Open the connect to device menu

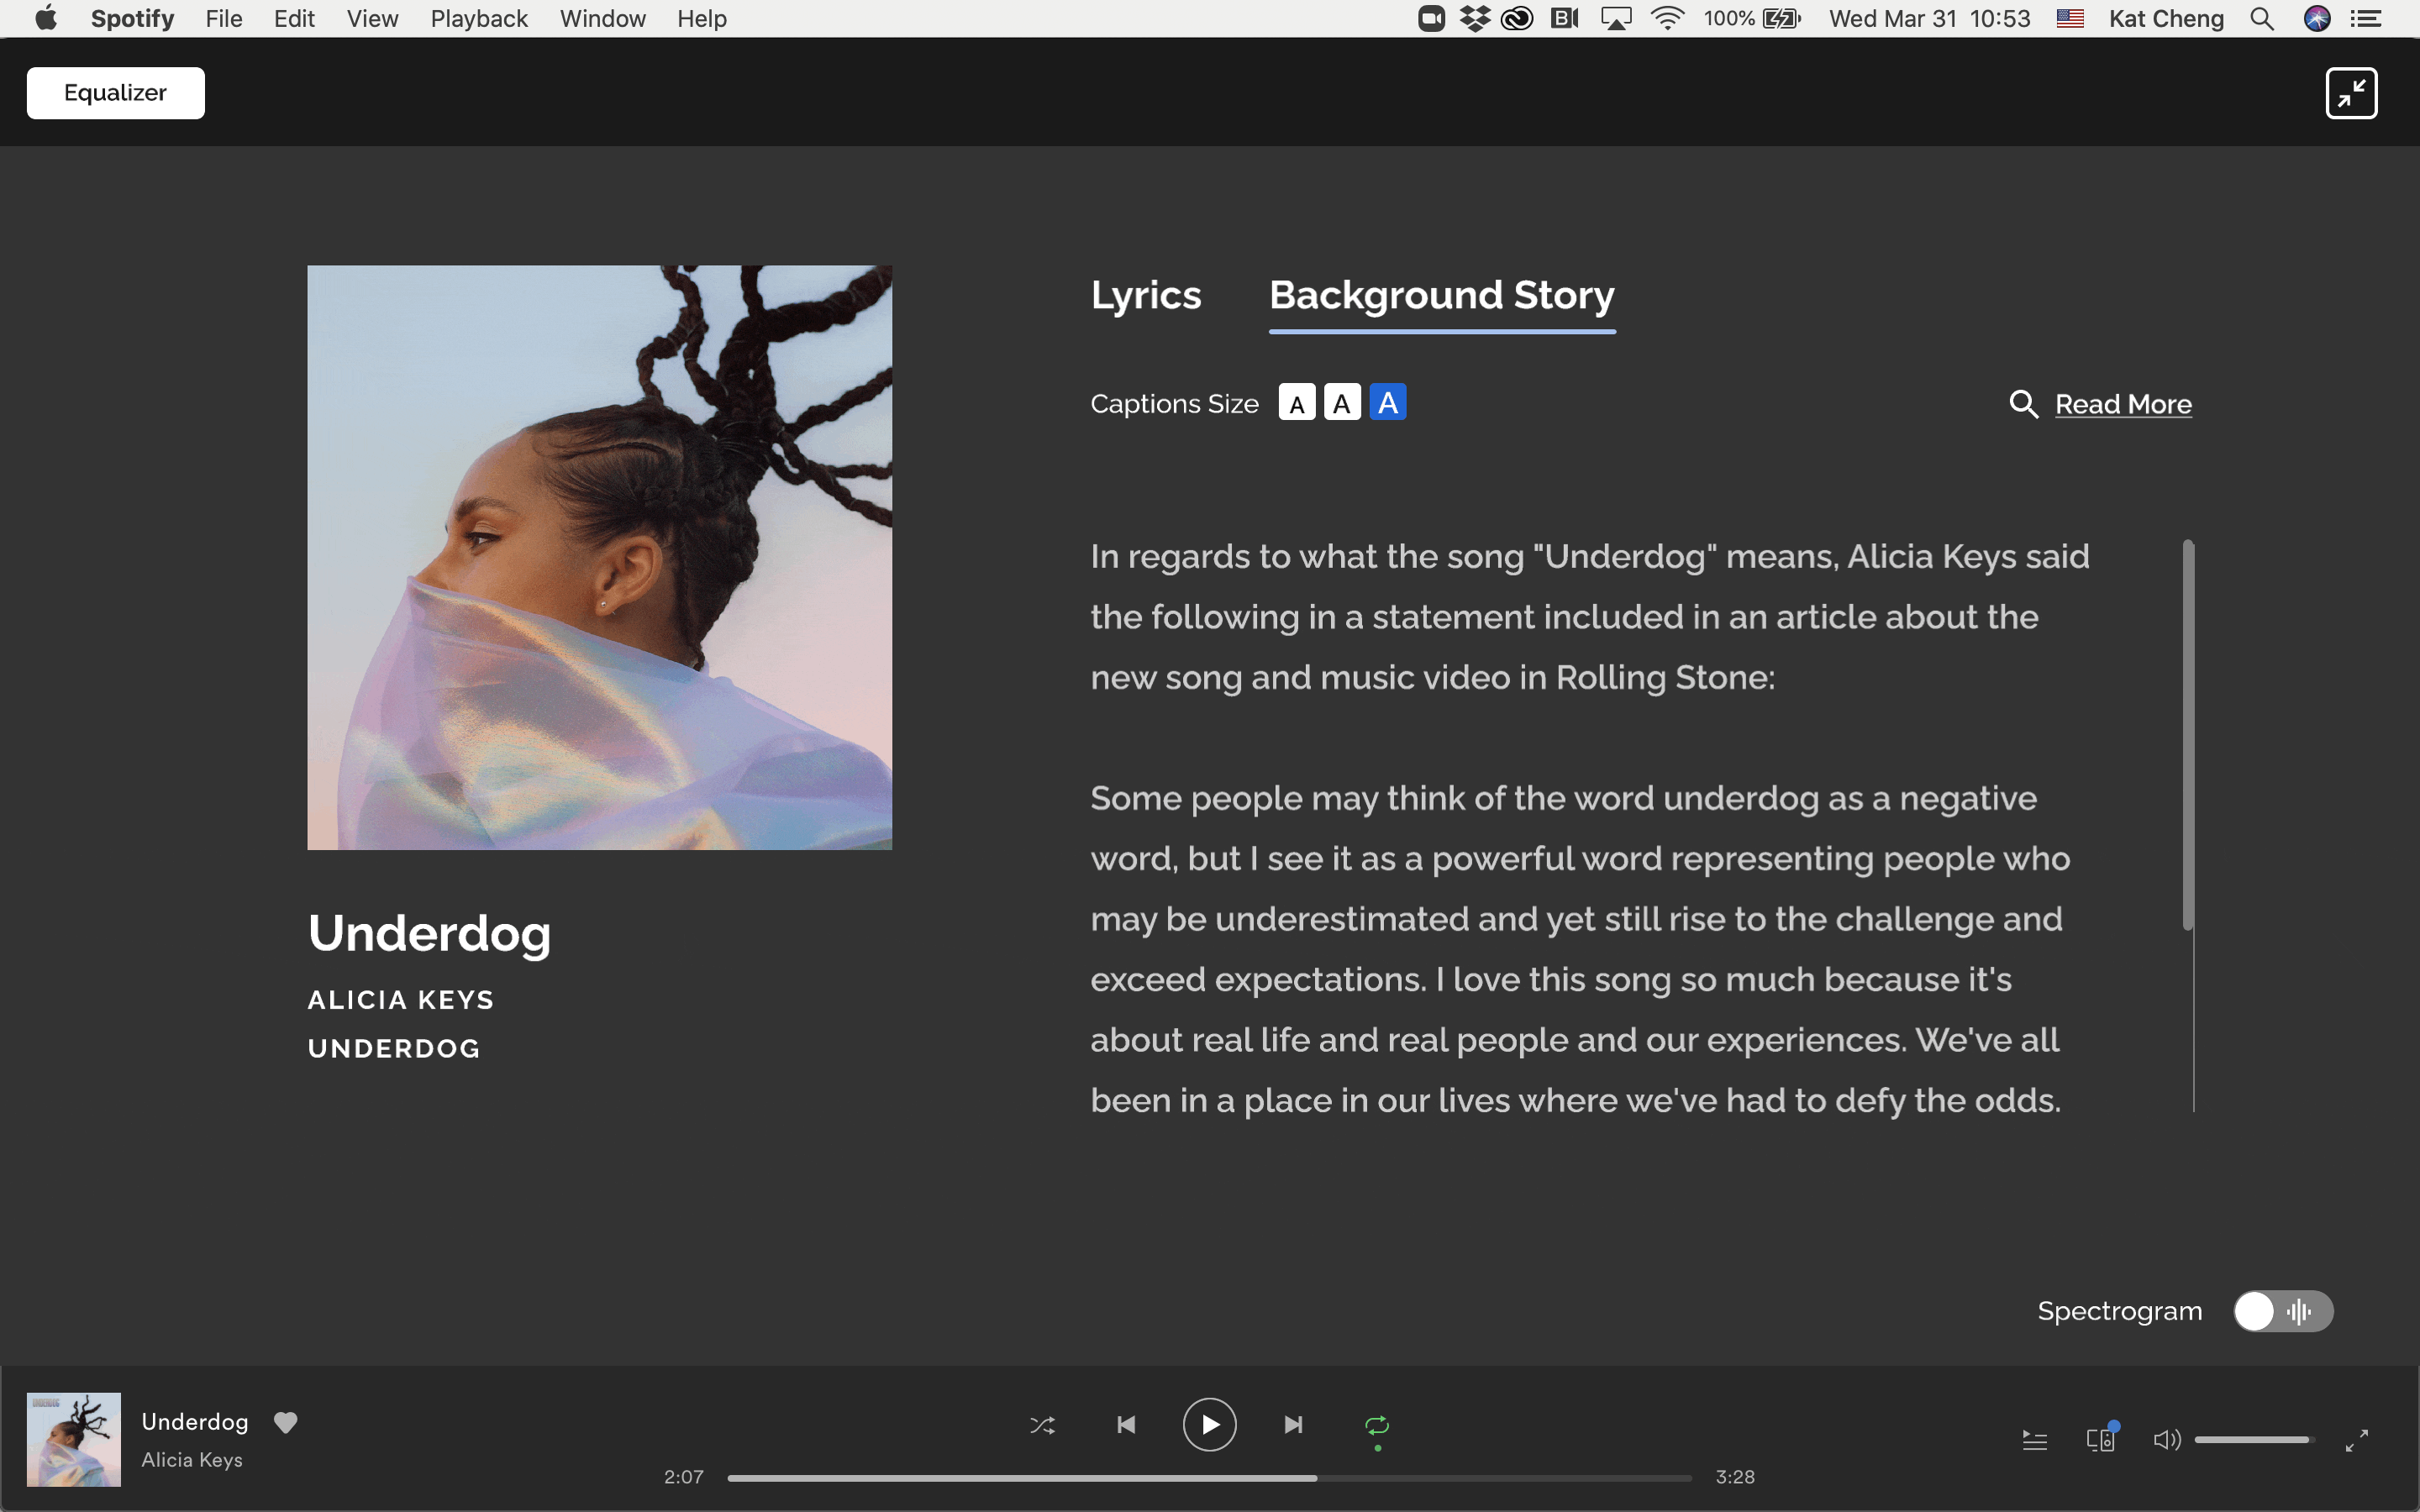tap(2101, 1439)
